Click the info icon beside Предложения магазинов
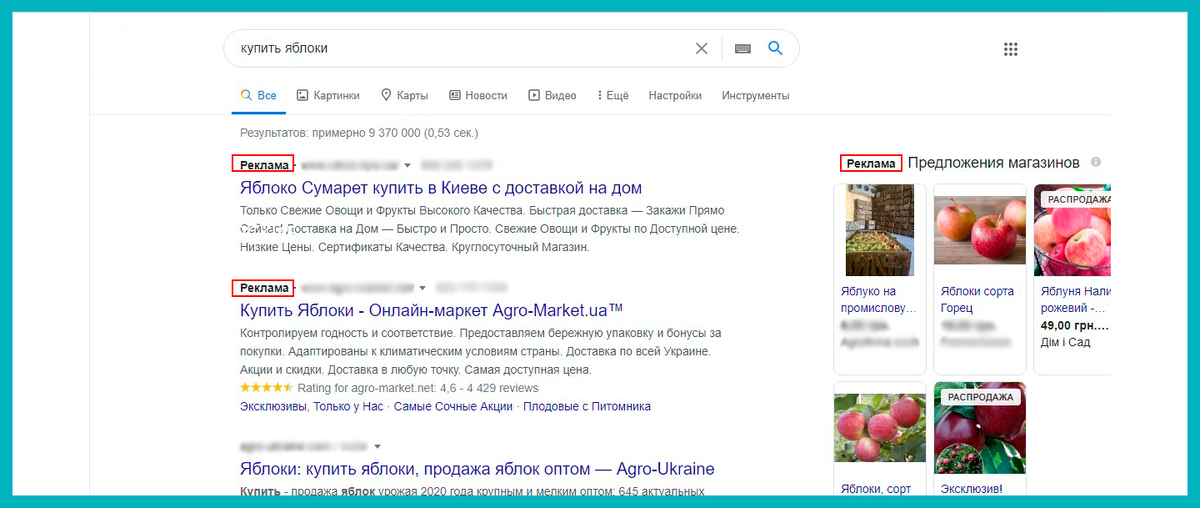 pyautogui.click(x=1096, y=162)
